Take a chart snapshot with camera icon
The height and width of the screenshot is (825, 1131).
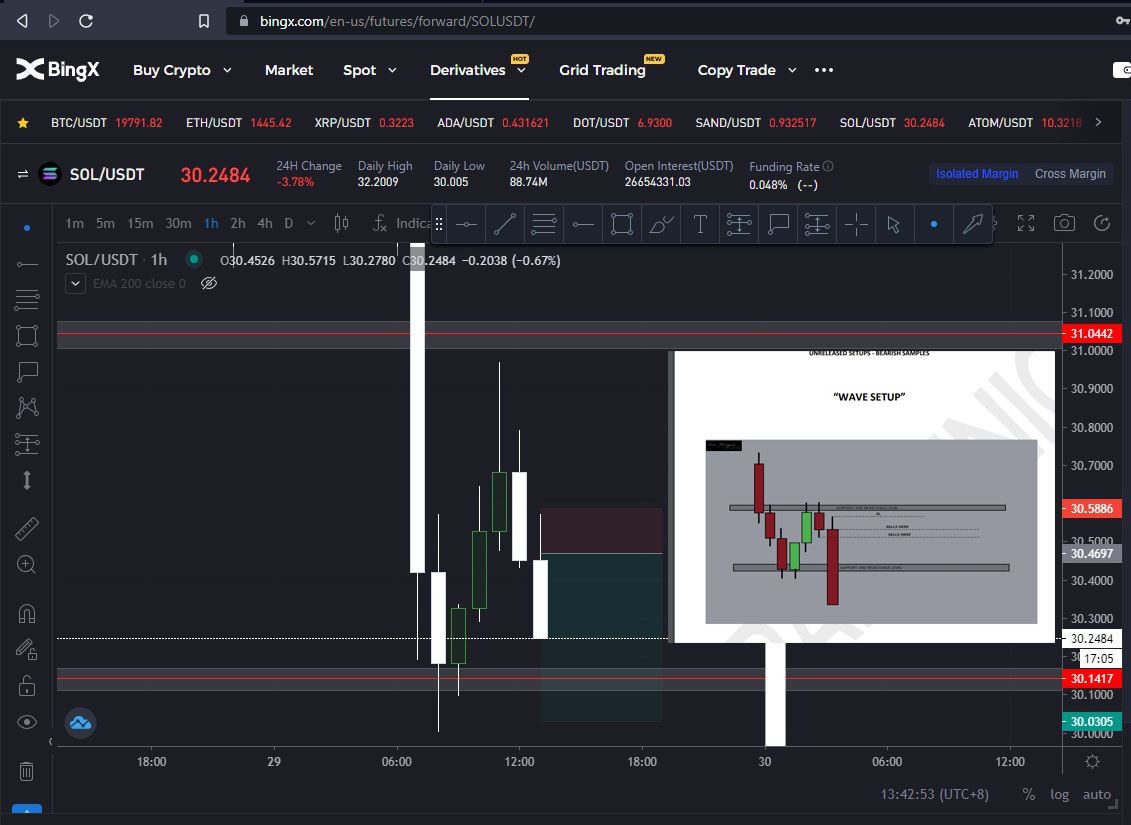[1064, 223]
